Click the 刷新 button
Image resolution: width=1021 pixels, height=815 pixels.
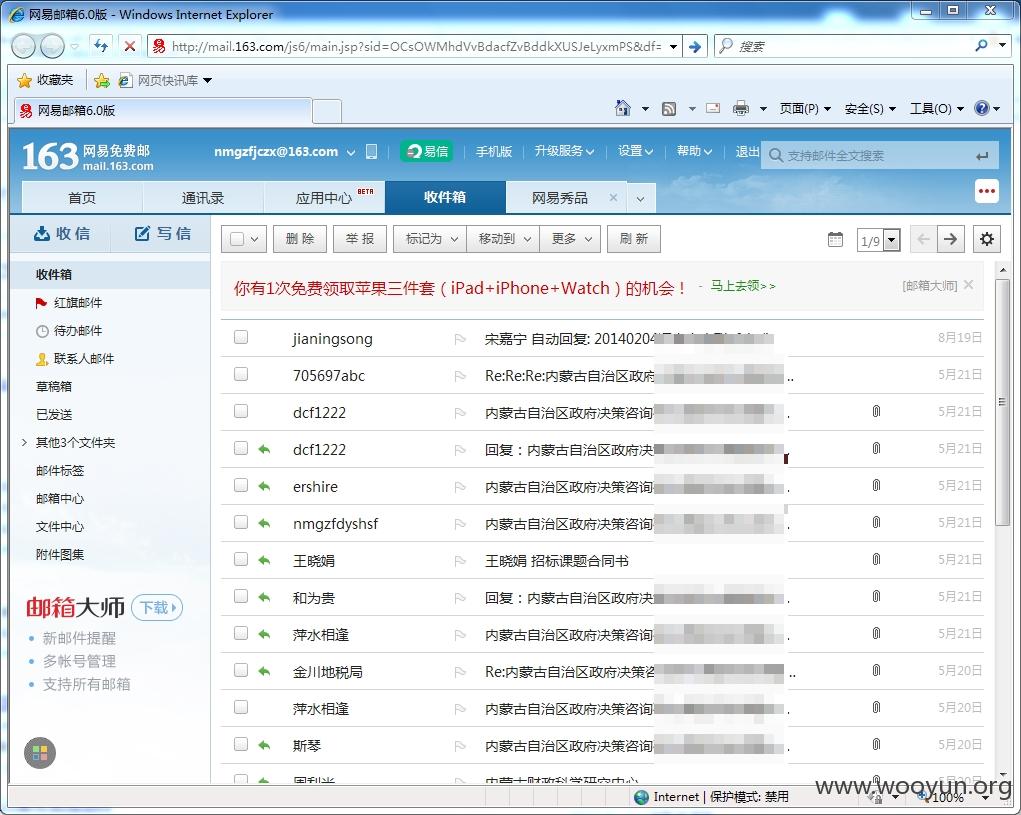pos(634,239)
